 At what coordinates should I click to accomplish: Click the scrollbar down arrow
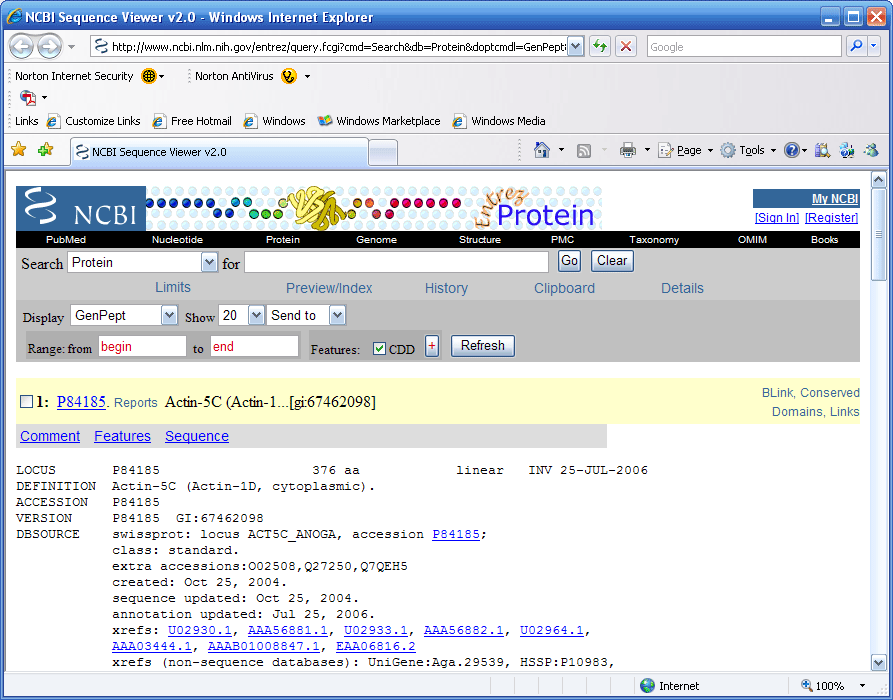[x=879, y=662]
